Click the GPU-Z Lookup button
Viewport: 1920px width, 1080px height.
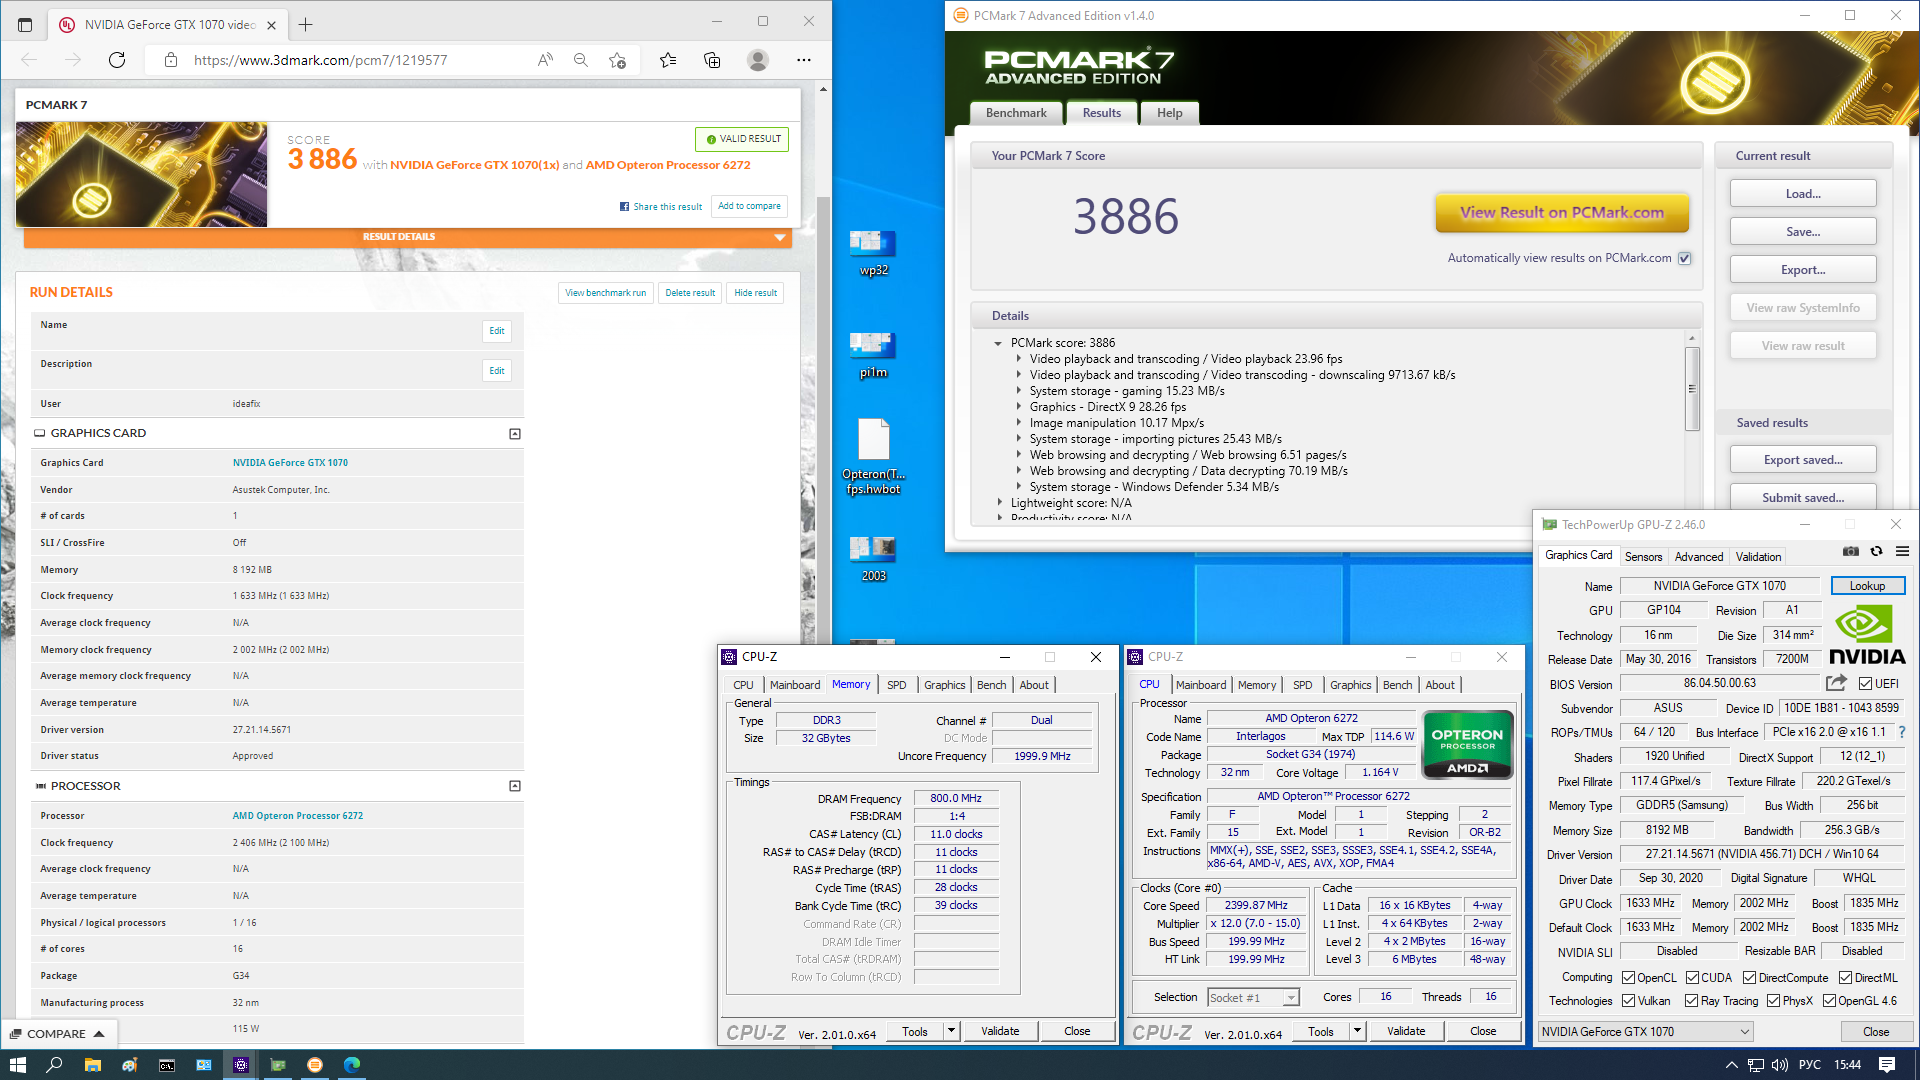[x=1867, y=586]
